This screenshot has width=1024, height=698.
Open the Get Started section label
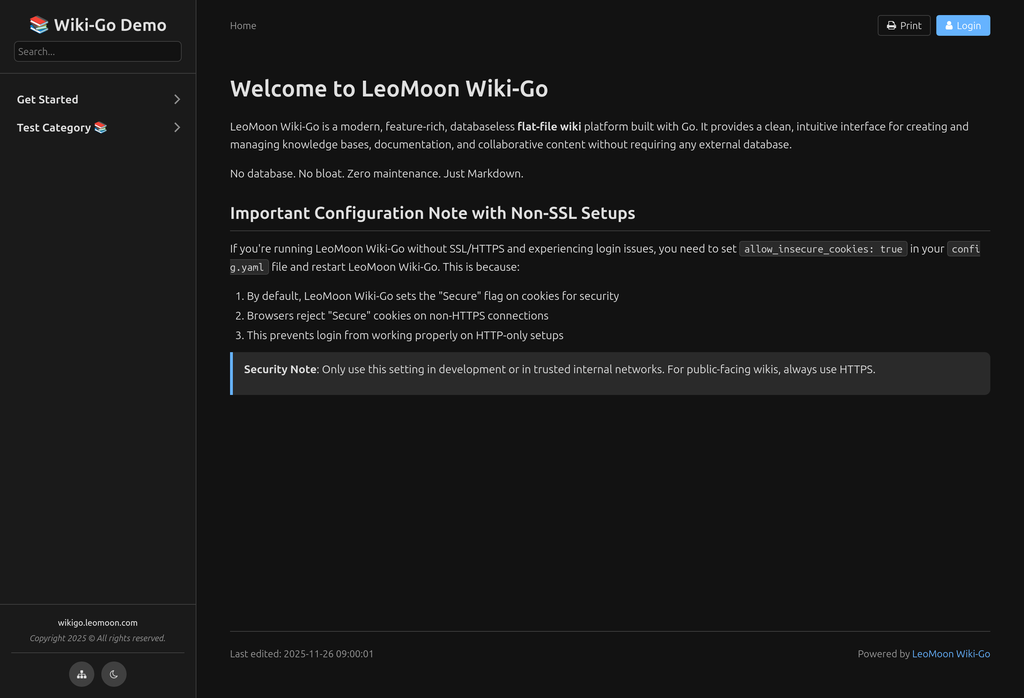[48, 99]
